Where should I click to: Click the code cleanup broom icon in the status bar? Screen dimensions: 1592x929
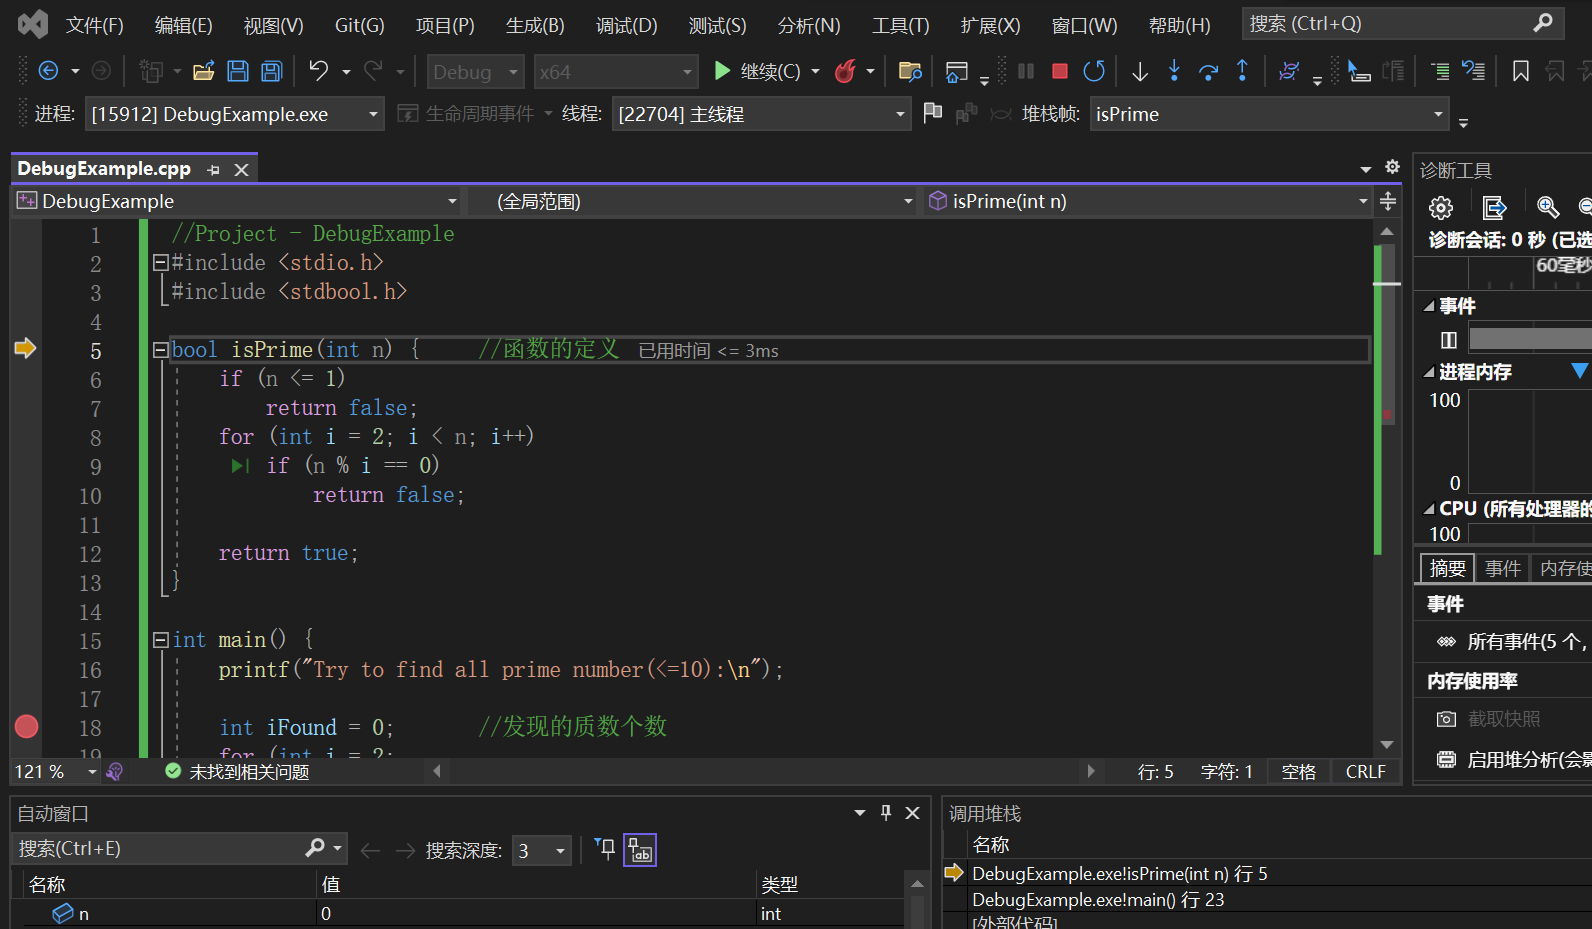click(x=115, y=771)
